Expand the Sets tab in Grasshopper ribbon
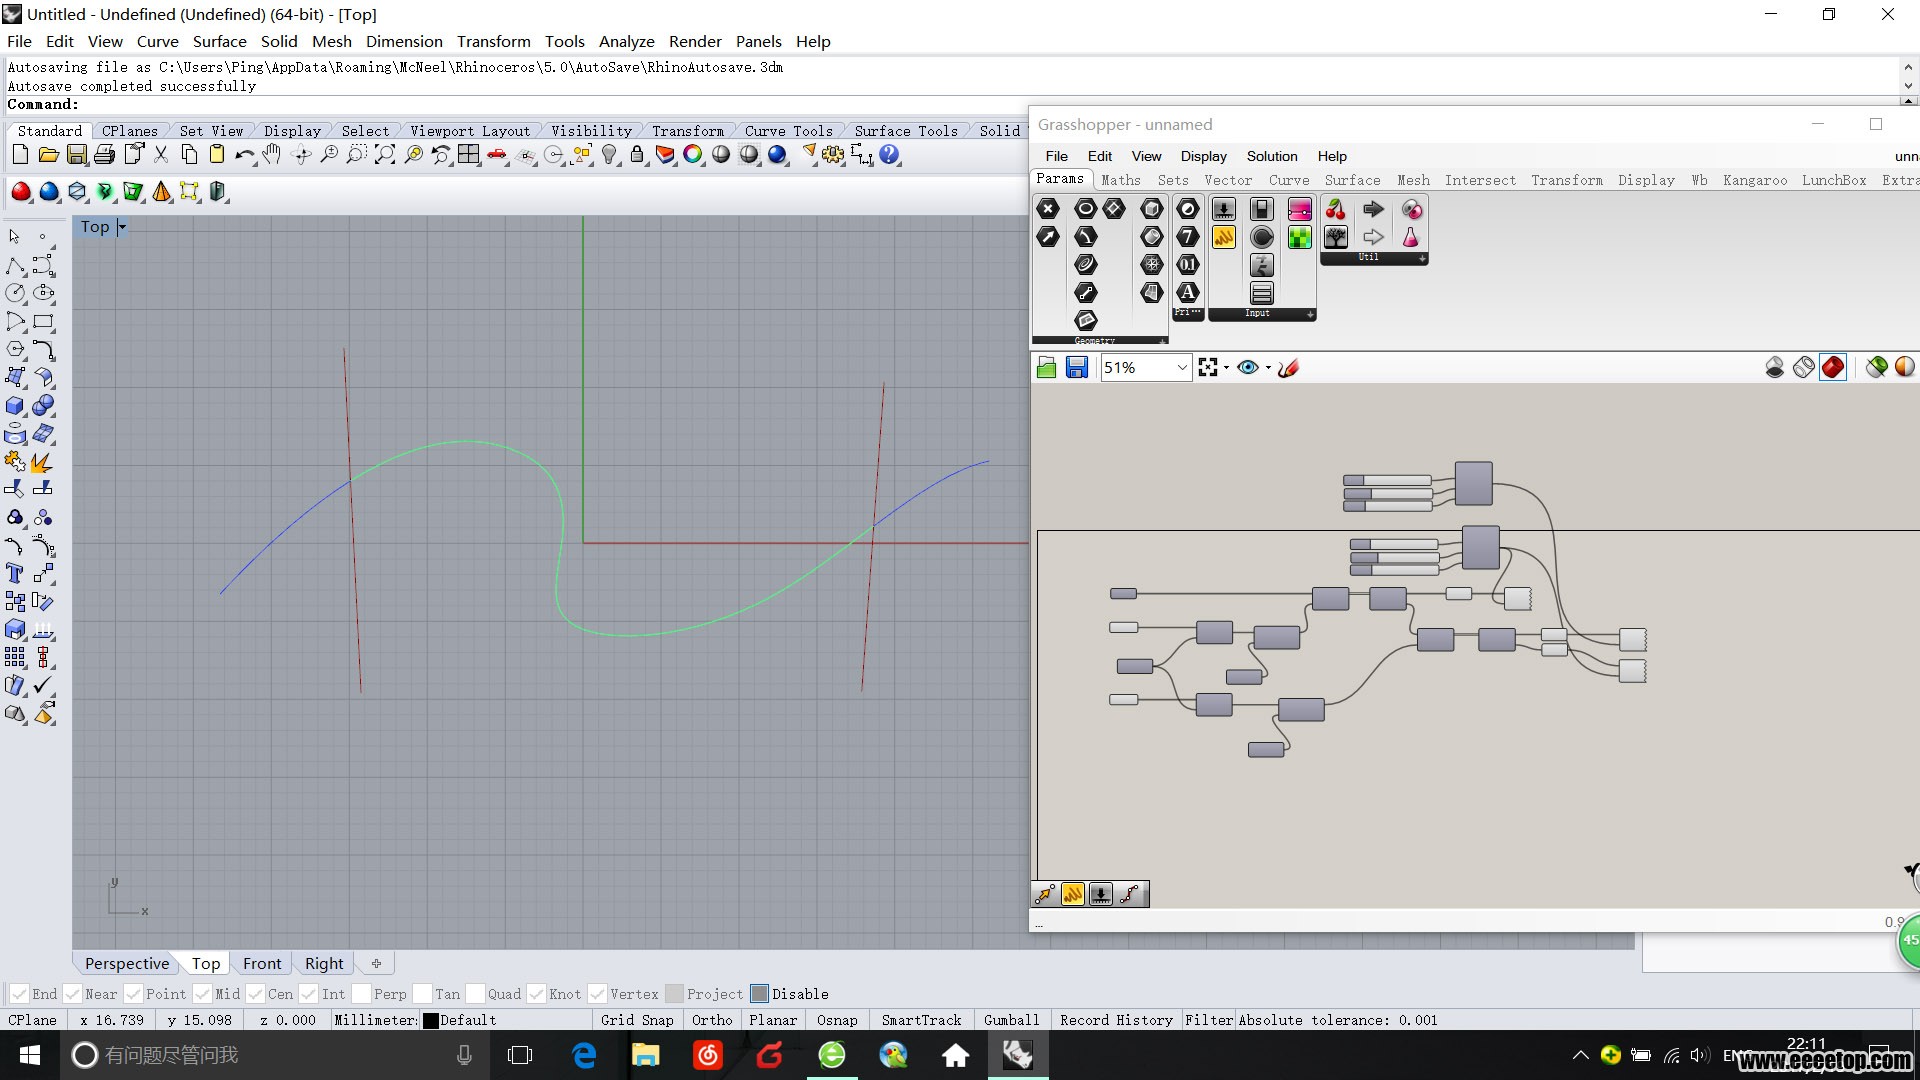 click(1174, 179)
